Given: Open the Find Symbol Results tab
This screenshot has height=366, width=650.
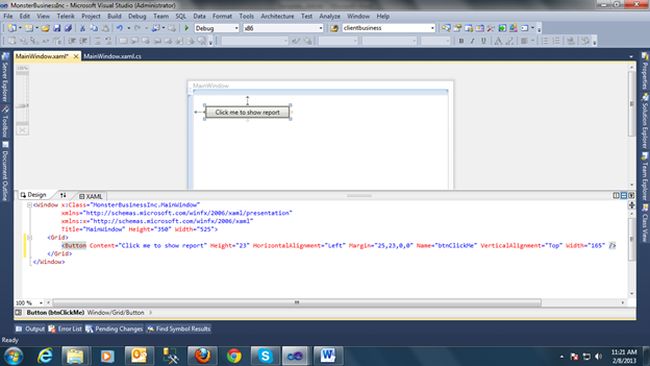Looking at the screenshot, I should pos(179,329).
